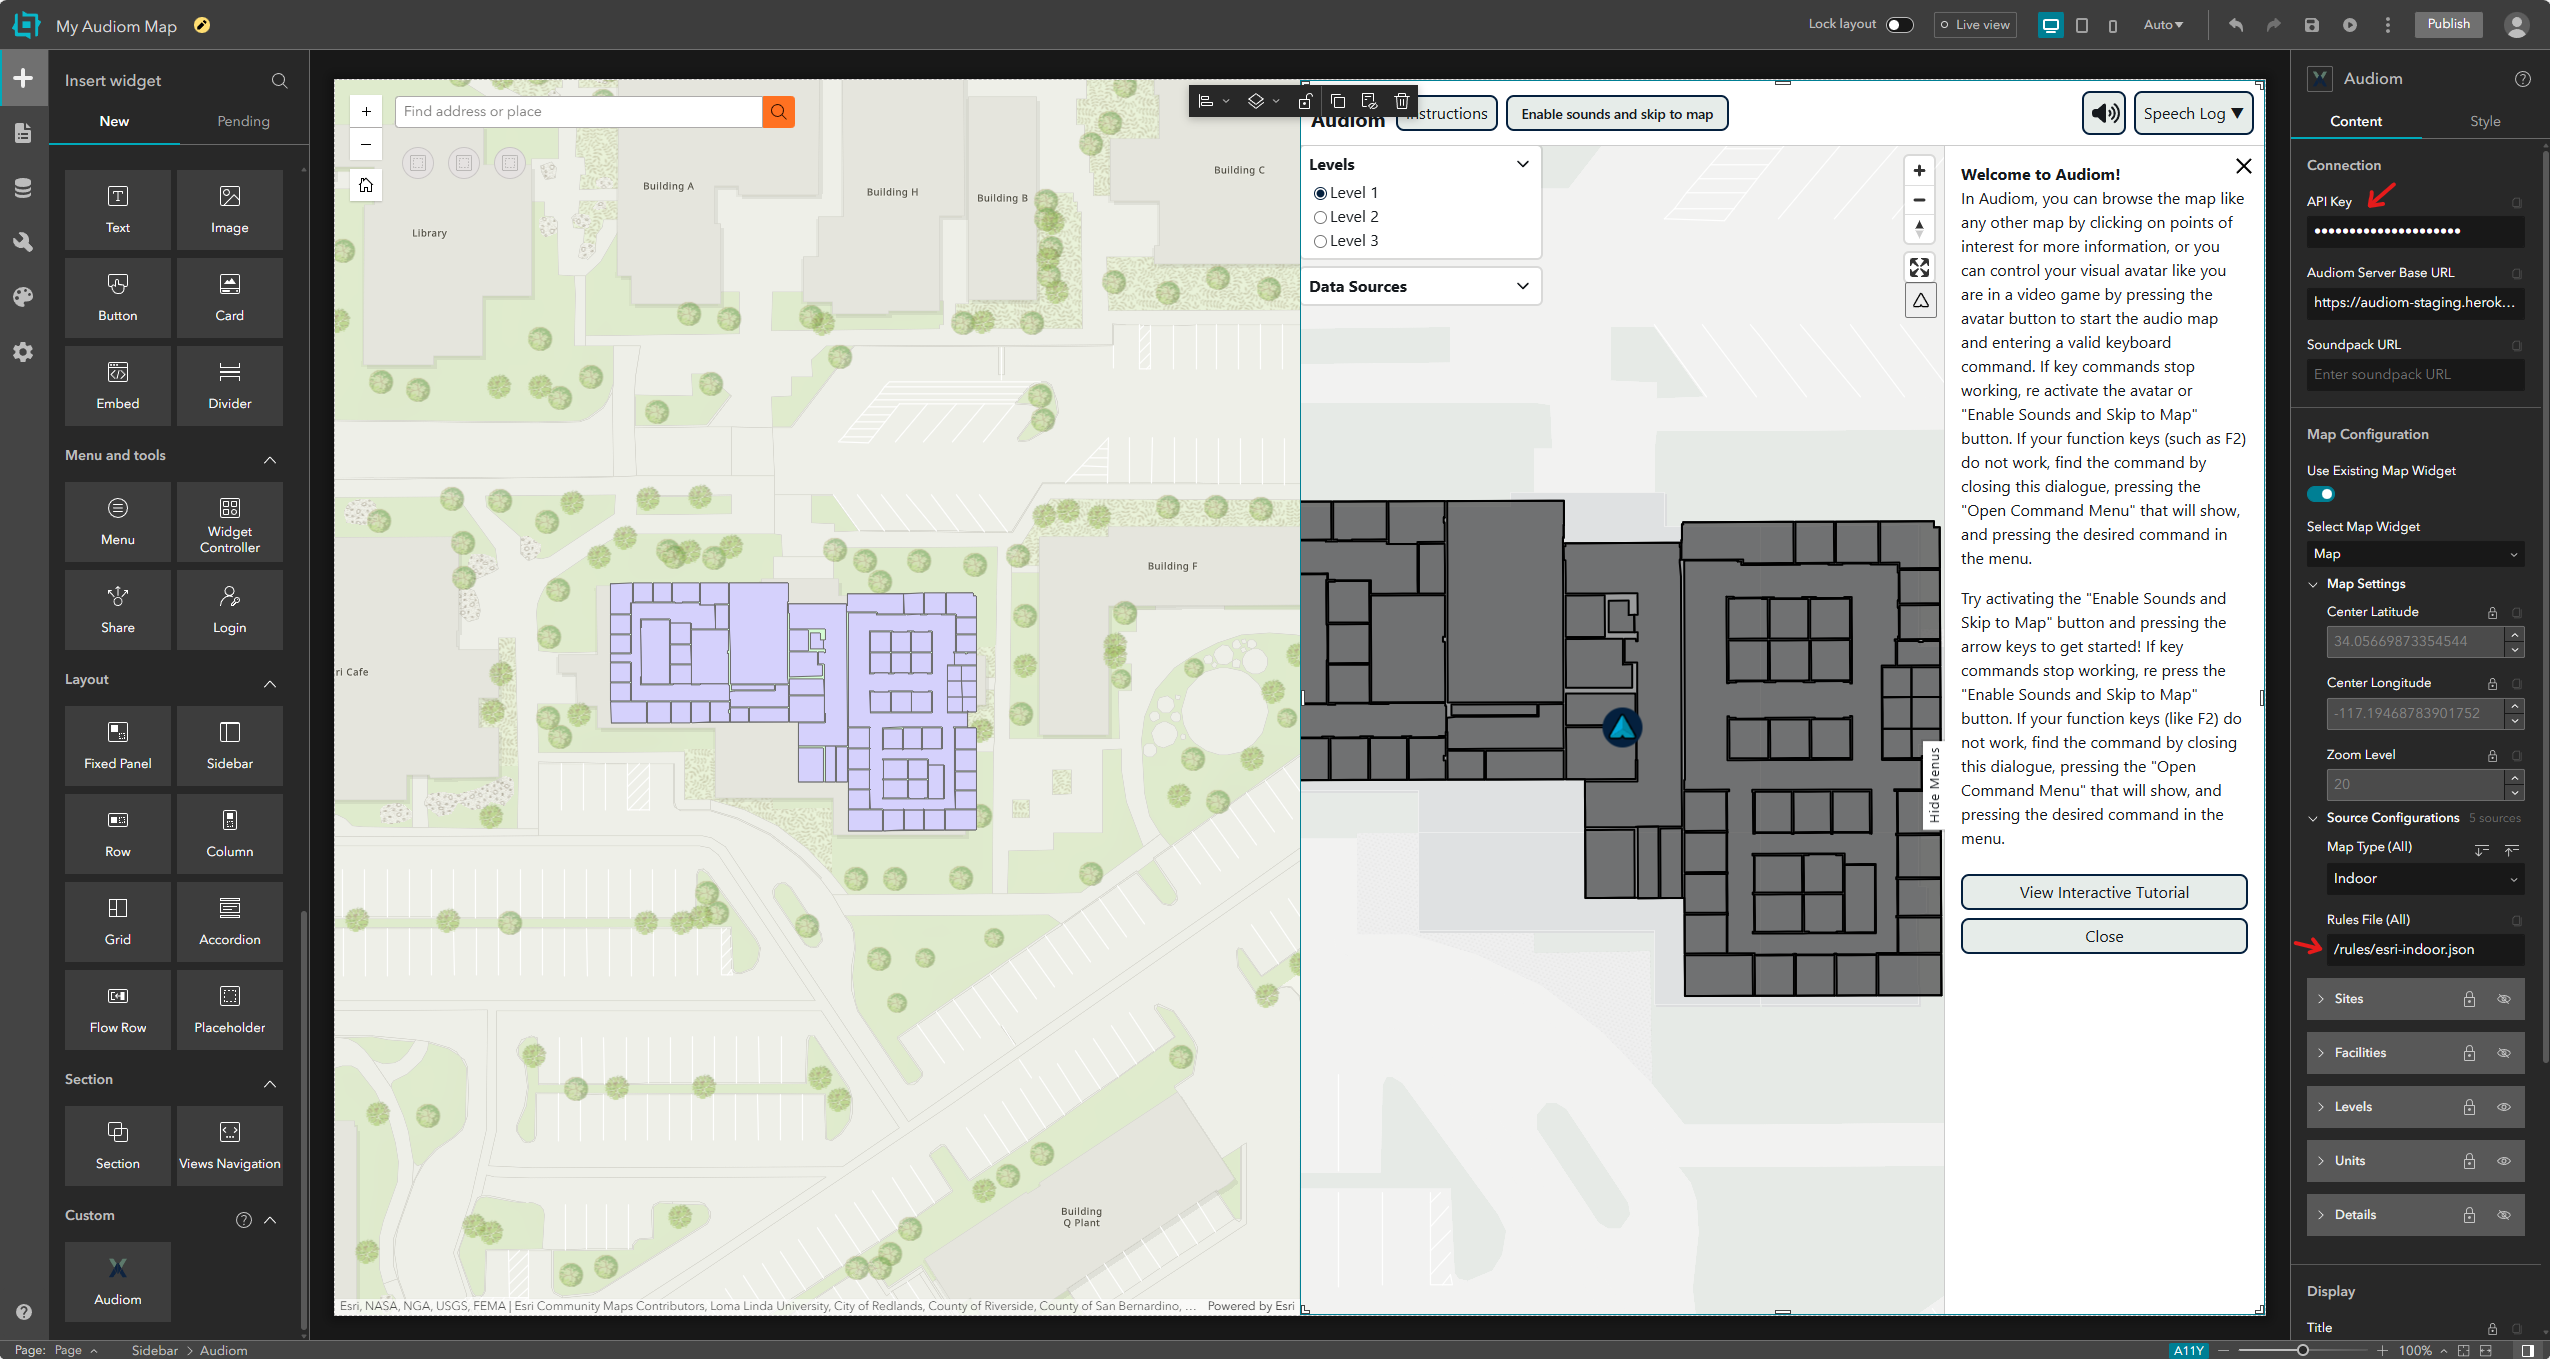Switch to the Pending widgets tab
This screenshot has width=2550, height=1359.
click(x=244, y=121)
